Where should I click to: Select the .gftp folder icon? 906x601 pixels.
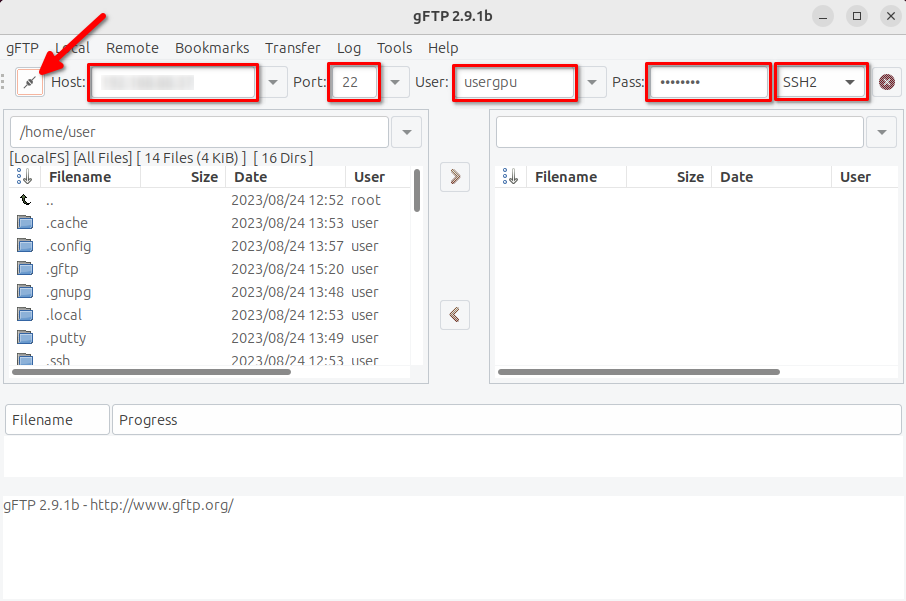[x=25, y=269]
